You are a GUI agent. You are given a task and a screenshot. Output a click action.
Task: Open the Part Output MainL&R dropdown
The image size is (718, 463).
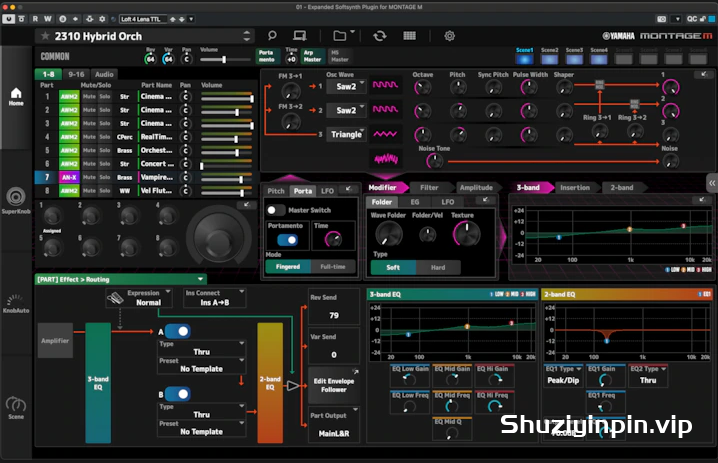click(x=334, y=425)
